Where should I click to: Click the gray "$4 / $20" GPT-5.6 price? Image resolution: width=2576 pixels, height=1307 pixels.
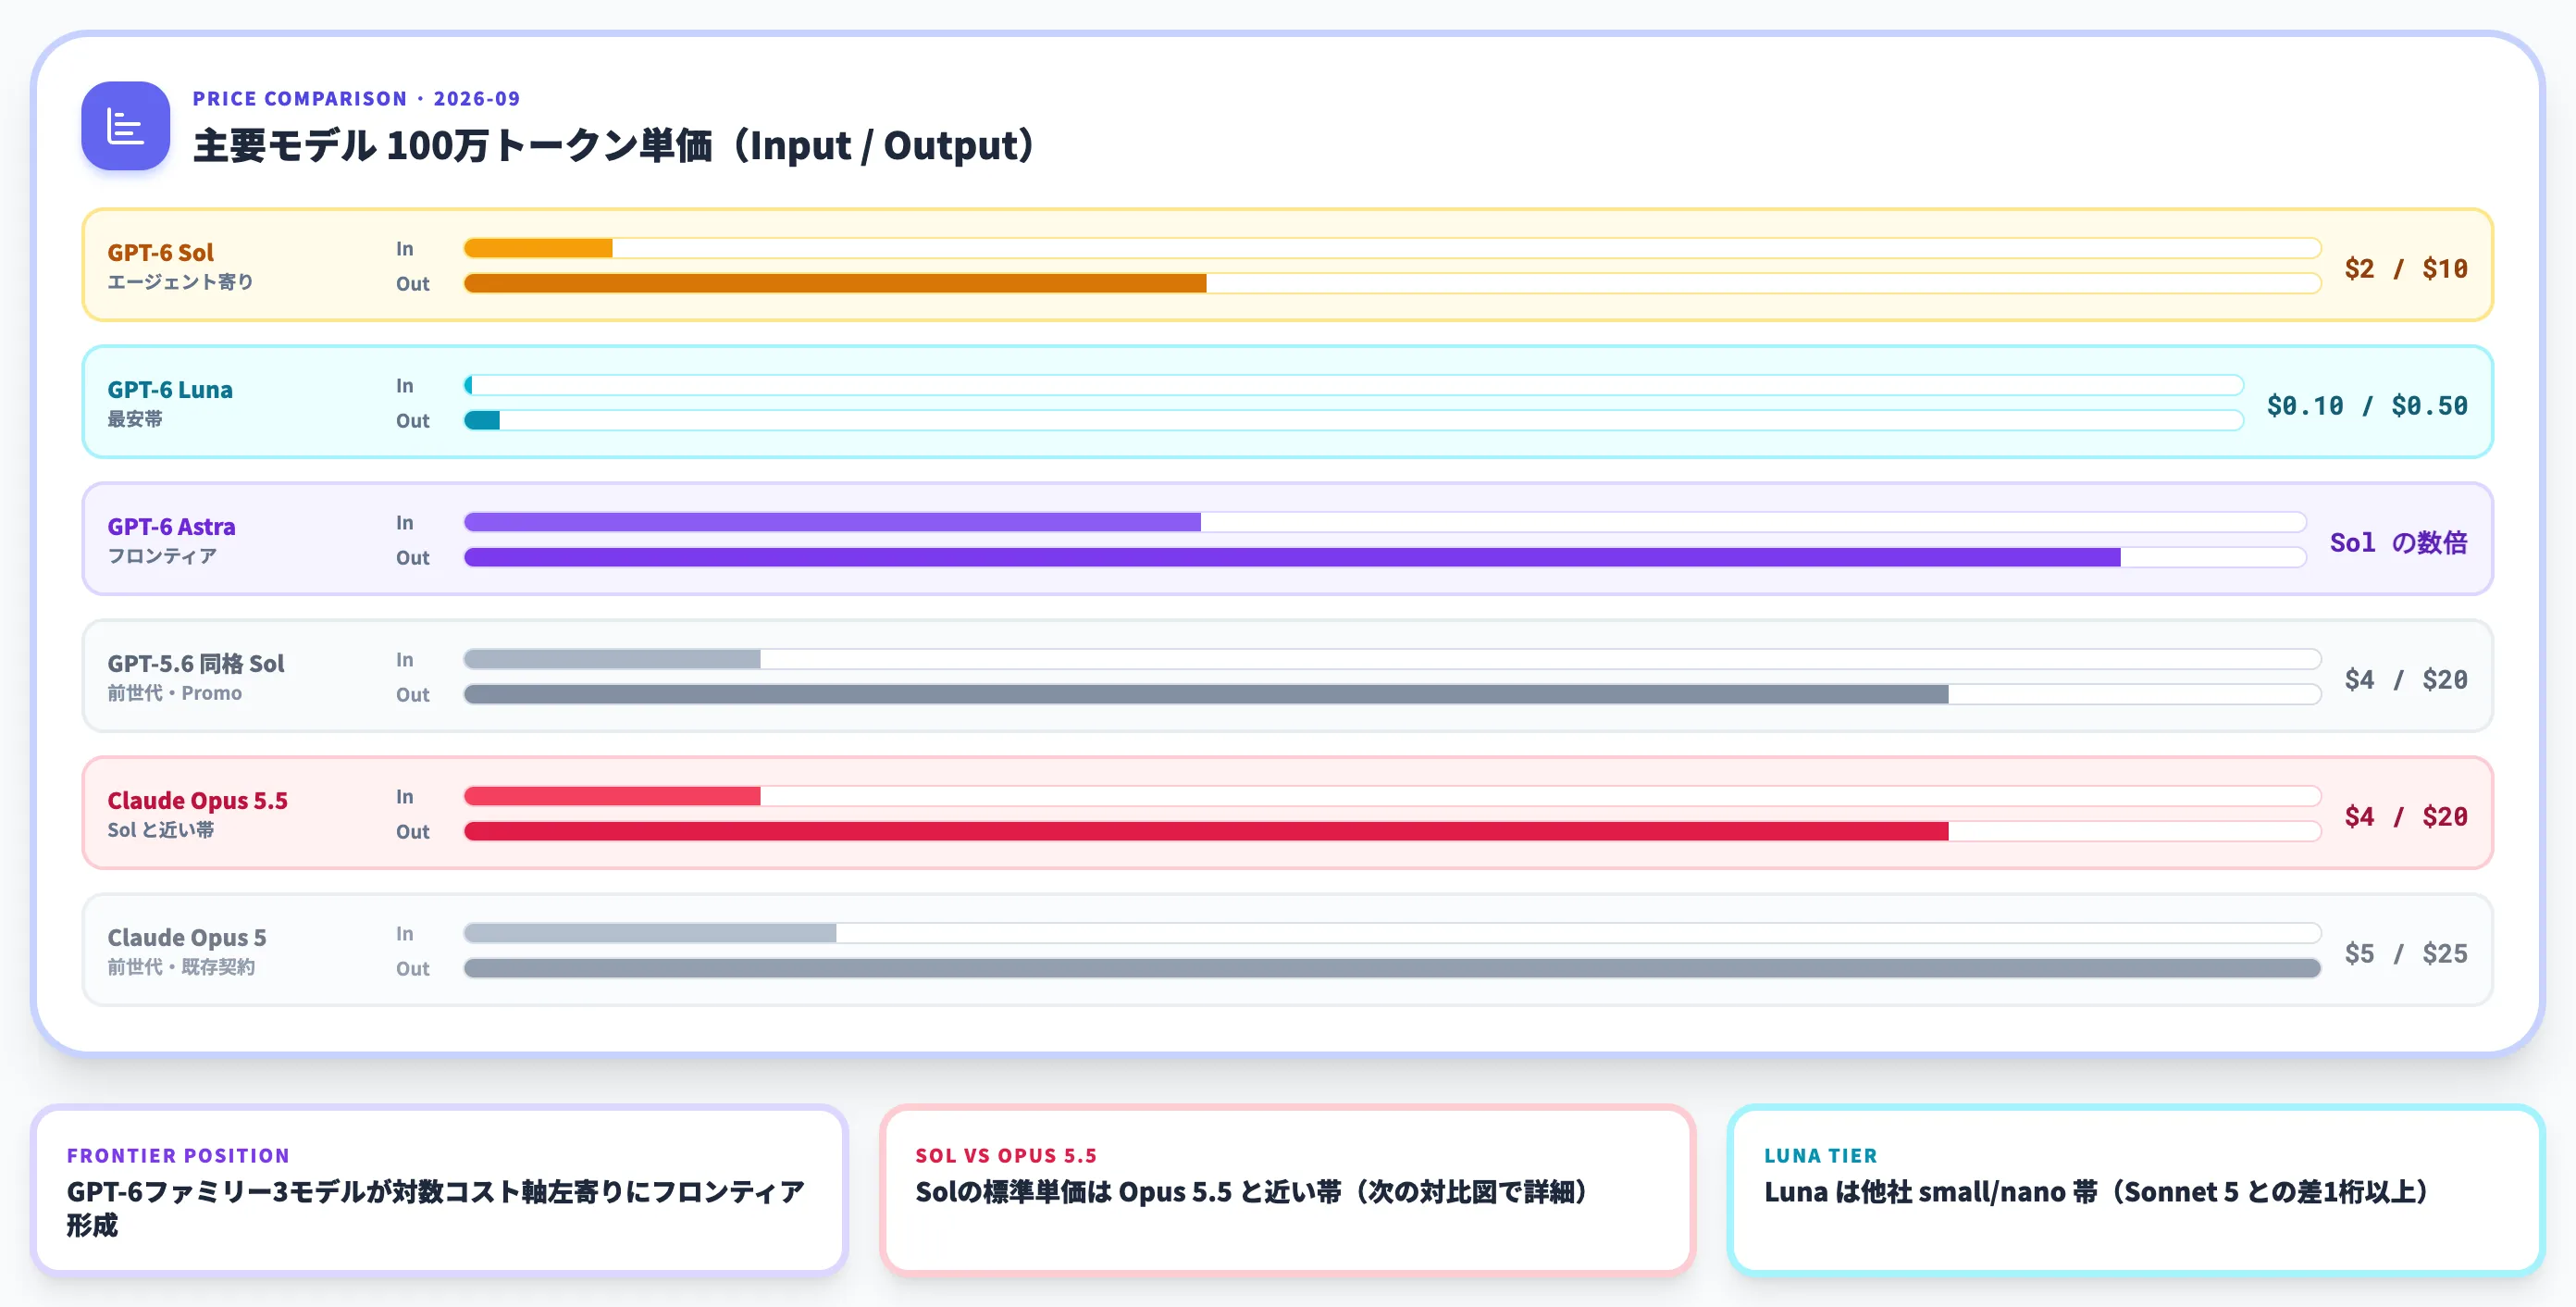click(2406, 679)
